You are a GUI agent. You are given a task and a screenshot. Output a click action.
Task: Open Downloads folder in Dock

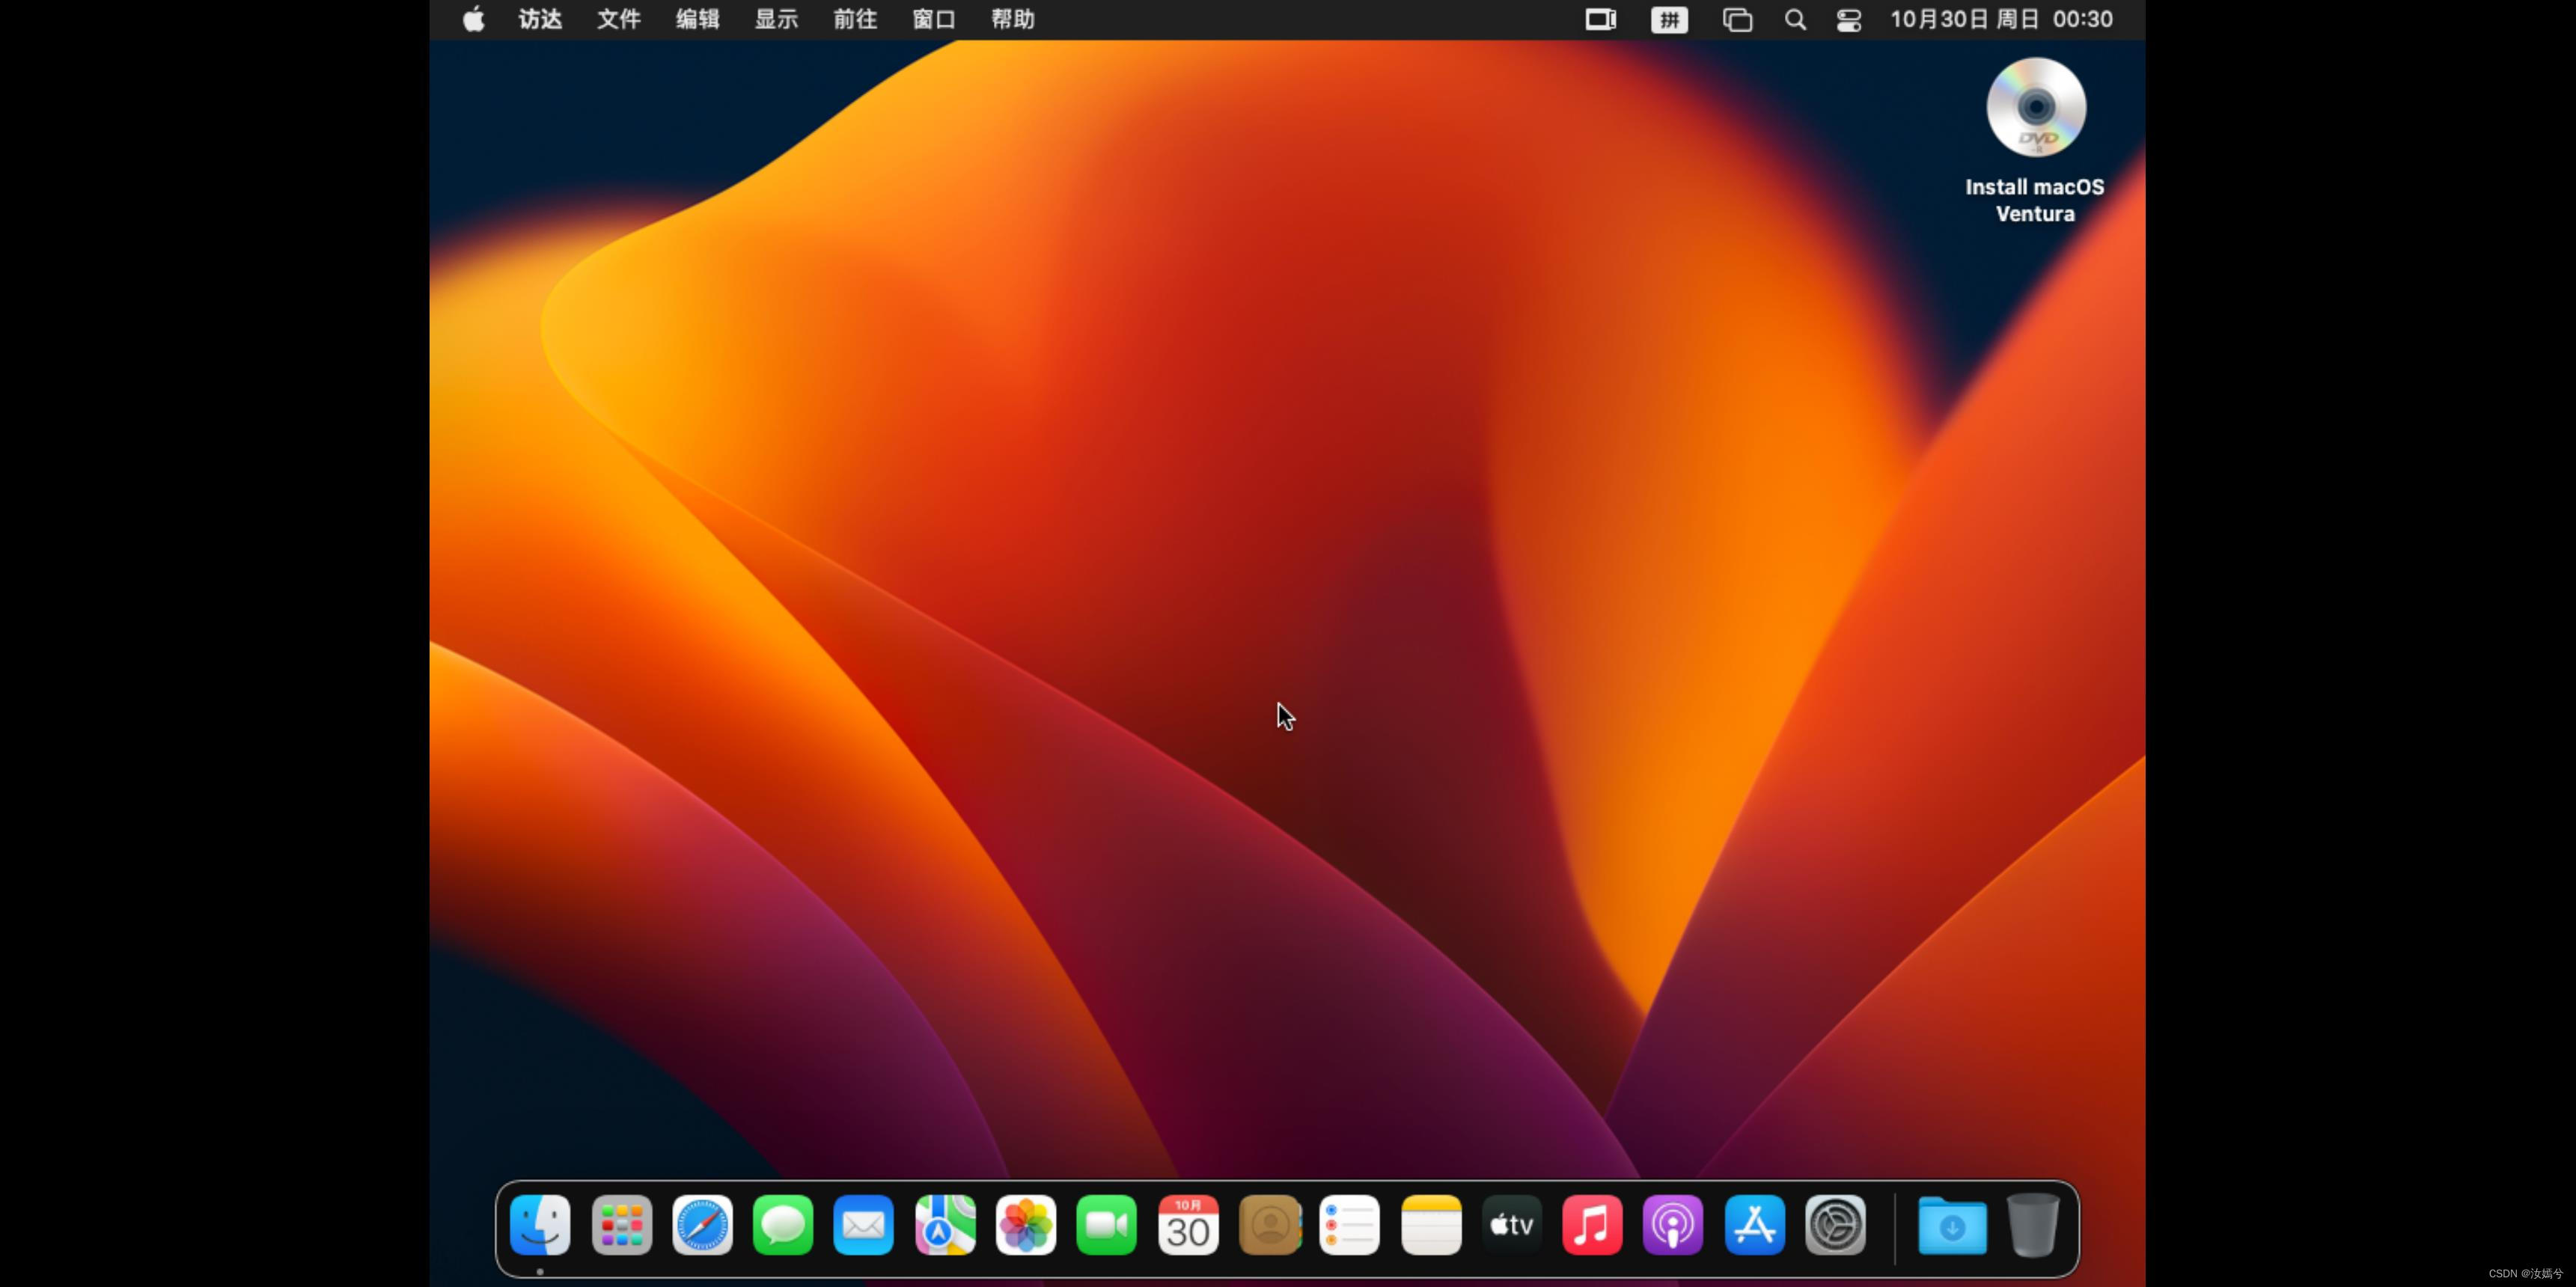[1952, 1224]
